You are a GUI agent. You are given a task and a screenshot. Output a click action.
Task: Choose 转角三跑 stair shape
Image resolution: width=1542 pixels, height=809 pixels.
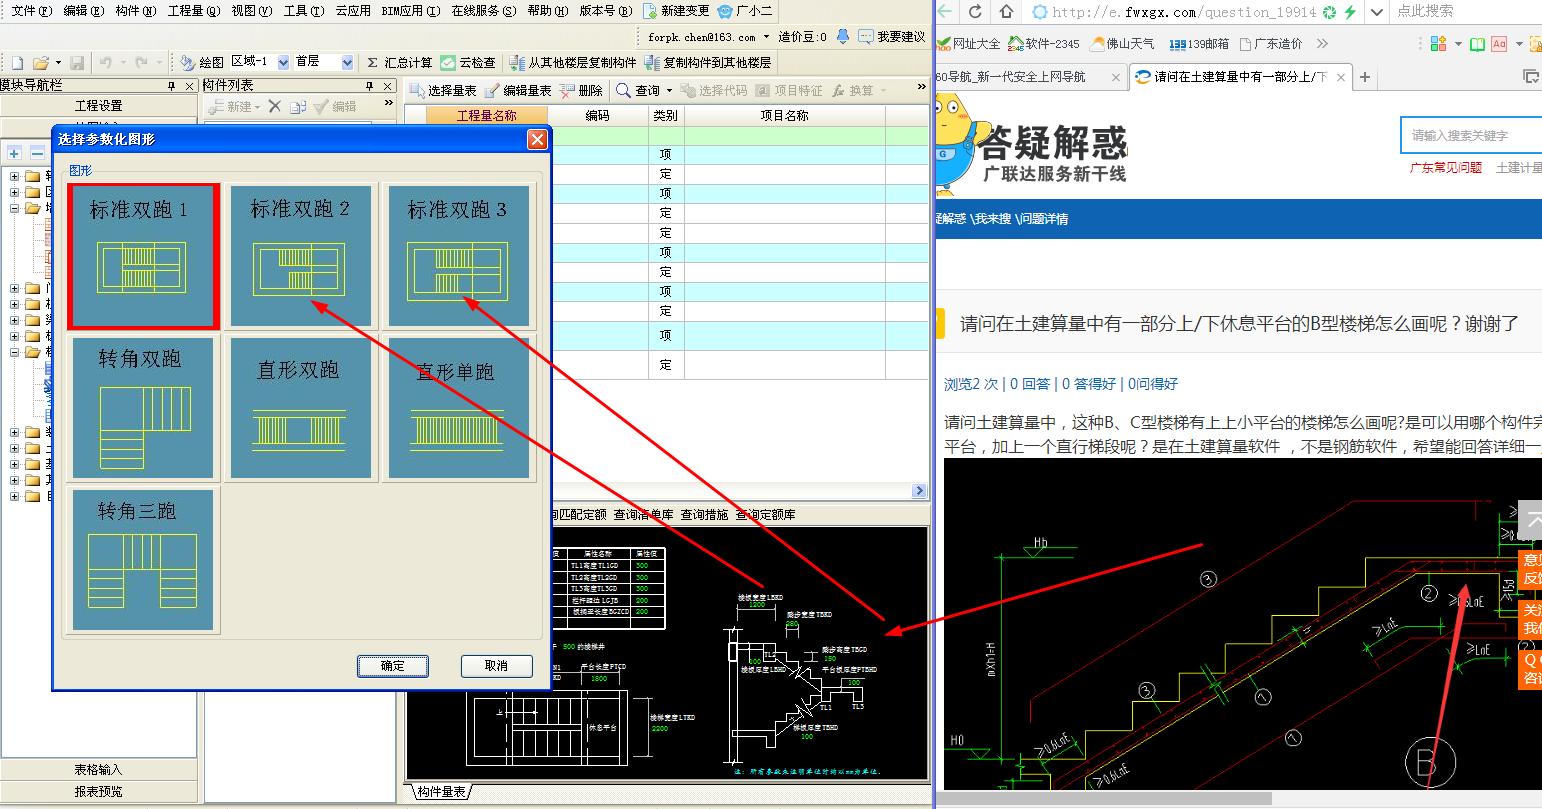pos(141,560)
